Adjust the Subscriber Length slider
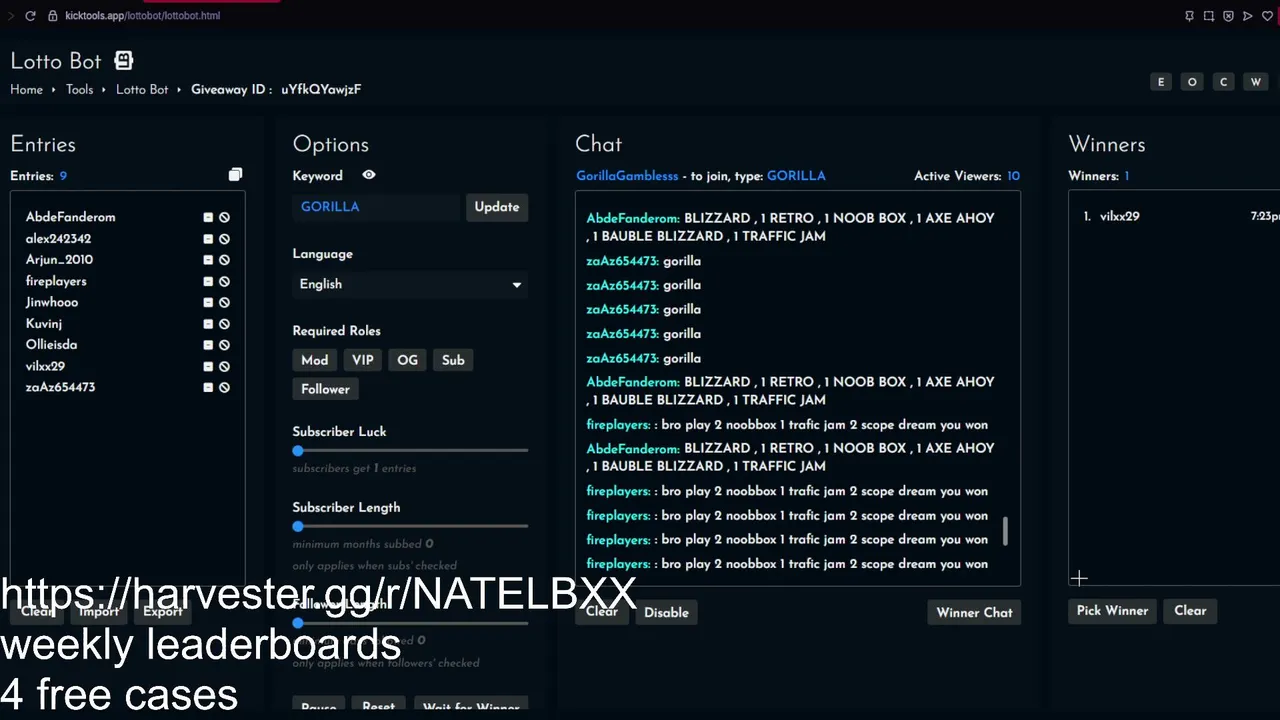Viewport: 1280px width, 720px height. [298, 527]
